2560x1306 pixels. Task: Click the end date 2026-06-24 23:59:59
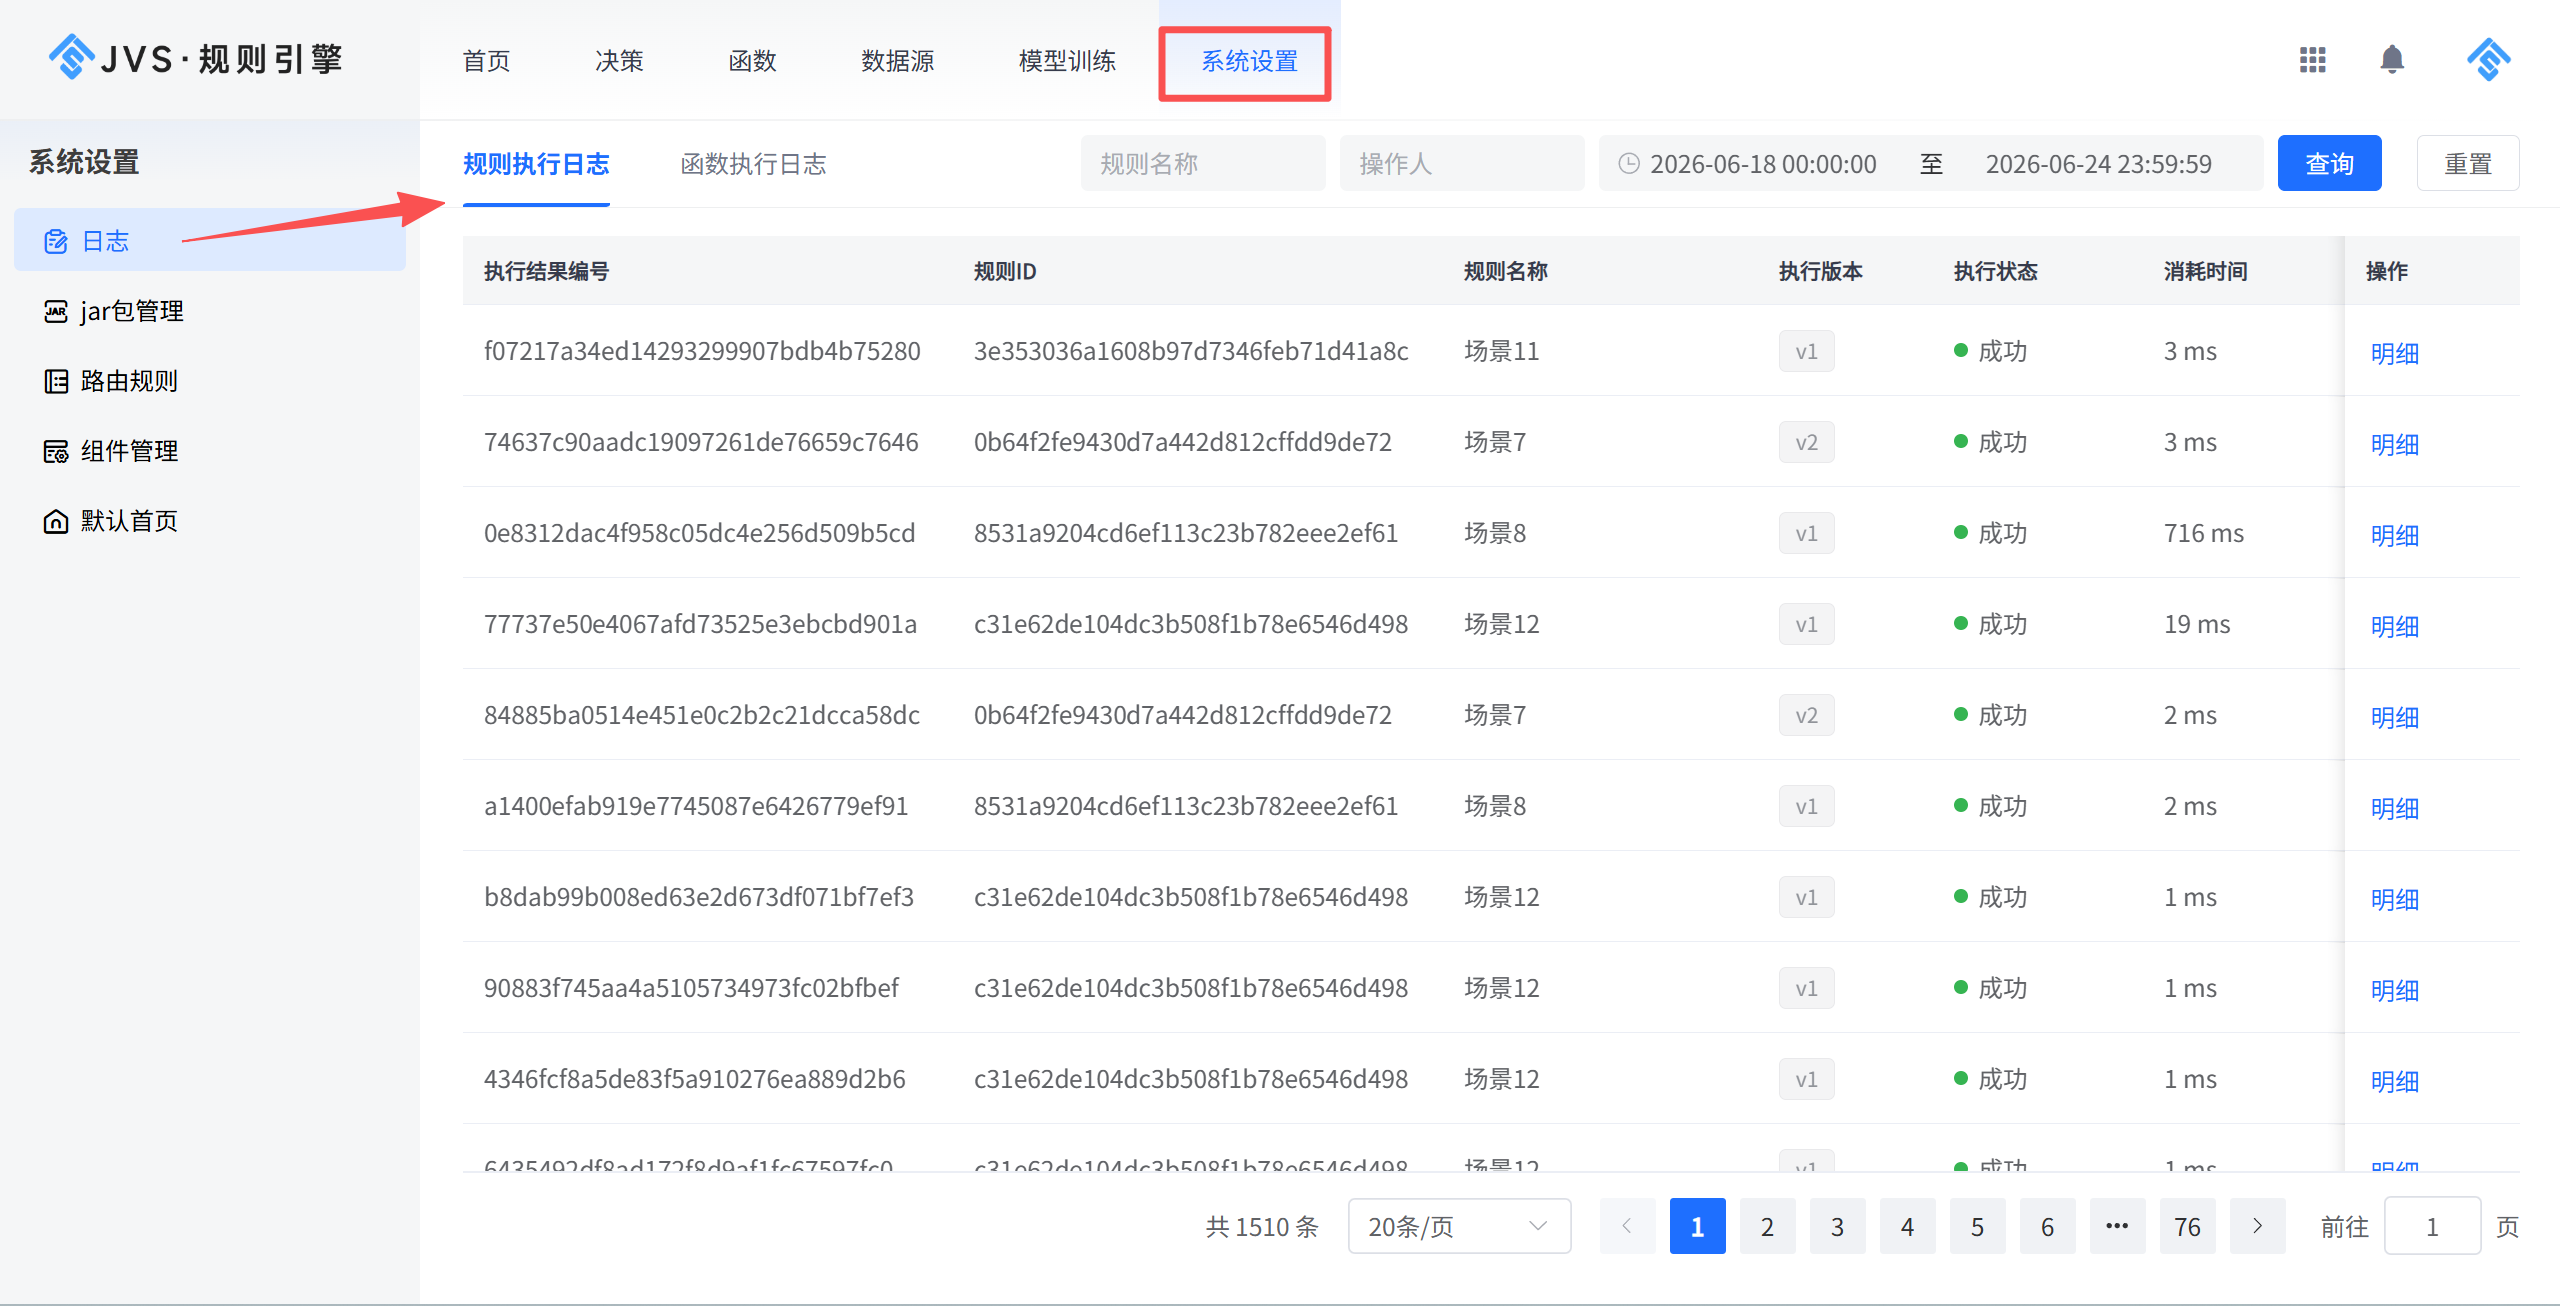coord(2098,164)
